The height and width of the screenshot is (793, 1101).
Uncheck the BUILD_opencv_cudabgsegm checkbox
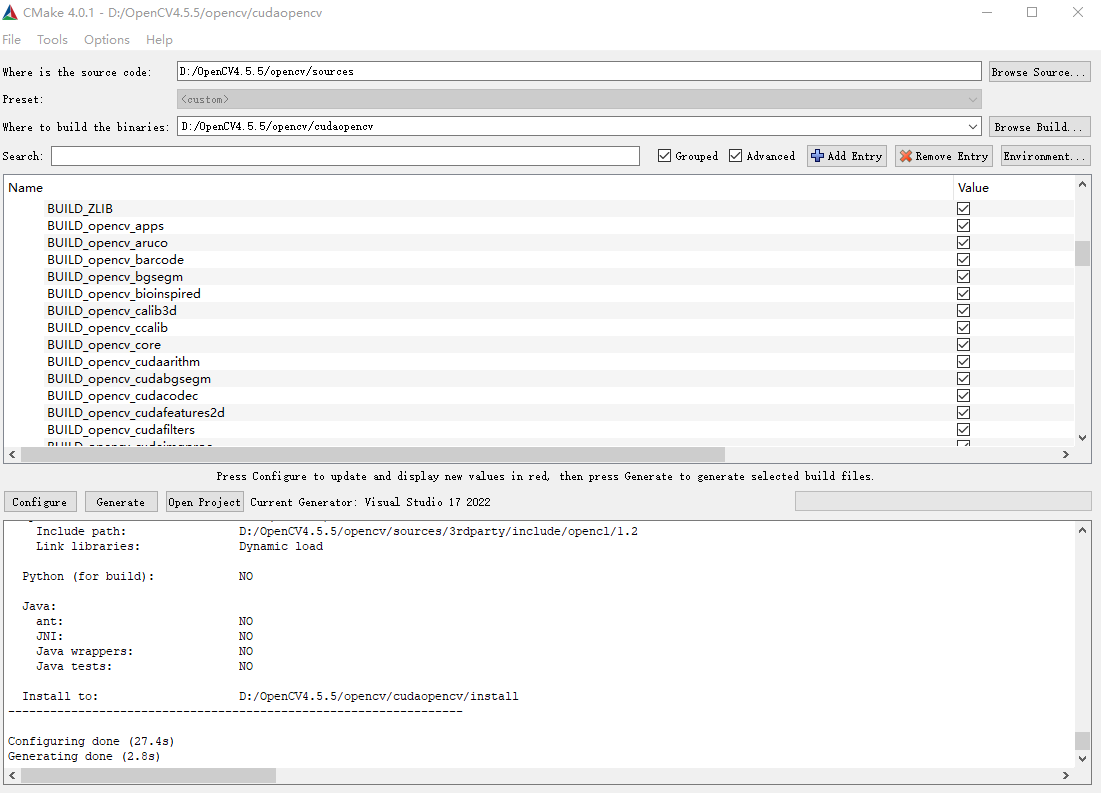(x=963, y=379)
